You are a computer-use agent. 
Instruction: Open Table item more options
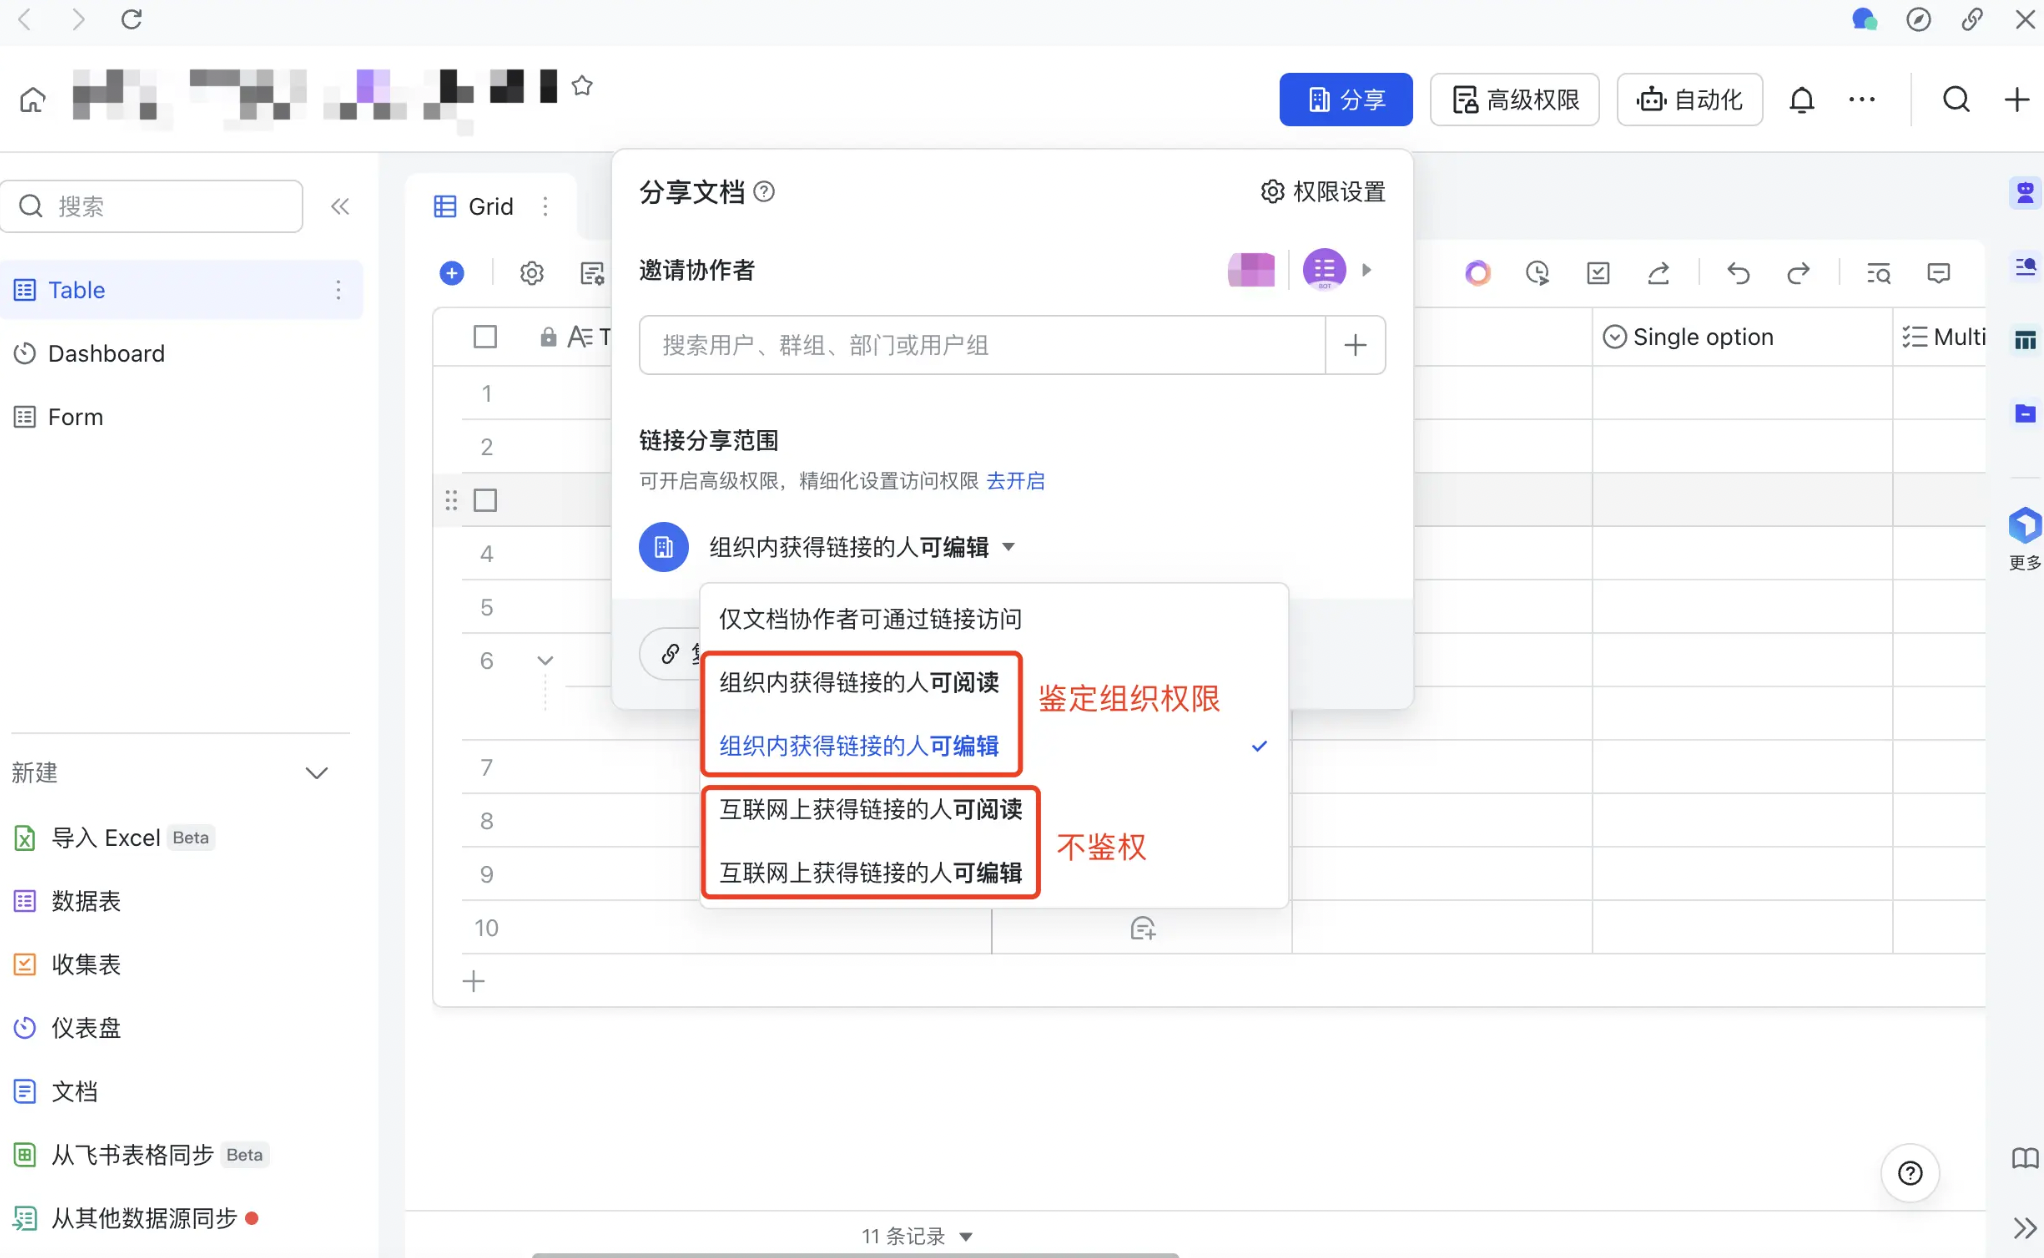pos(338,290)
